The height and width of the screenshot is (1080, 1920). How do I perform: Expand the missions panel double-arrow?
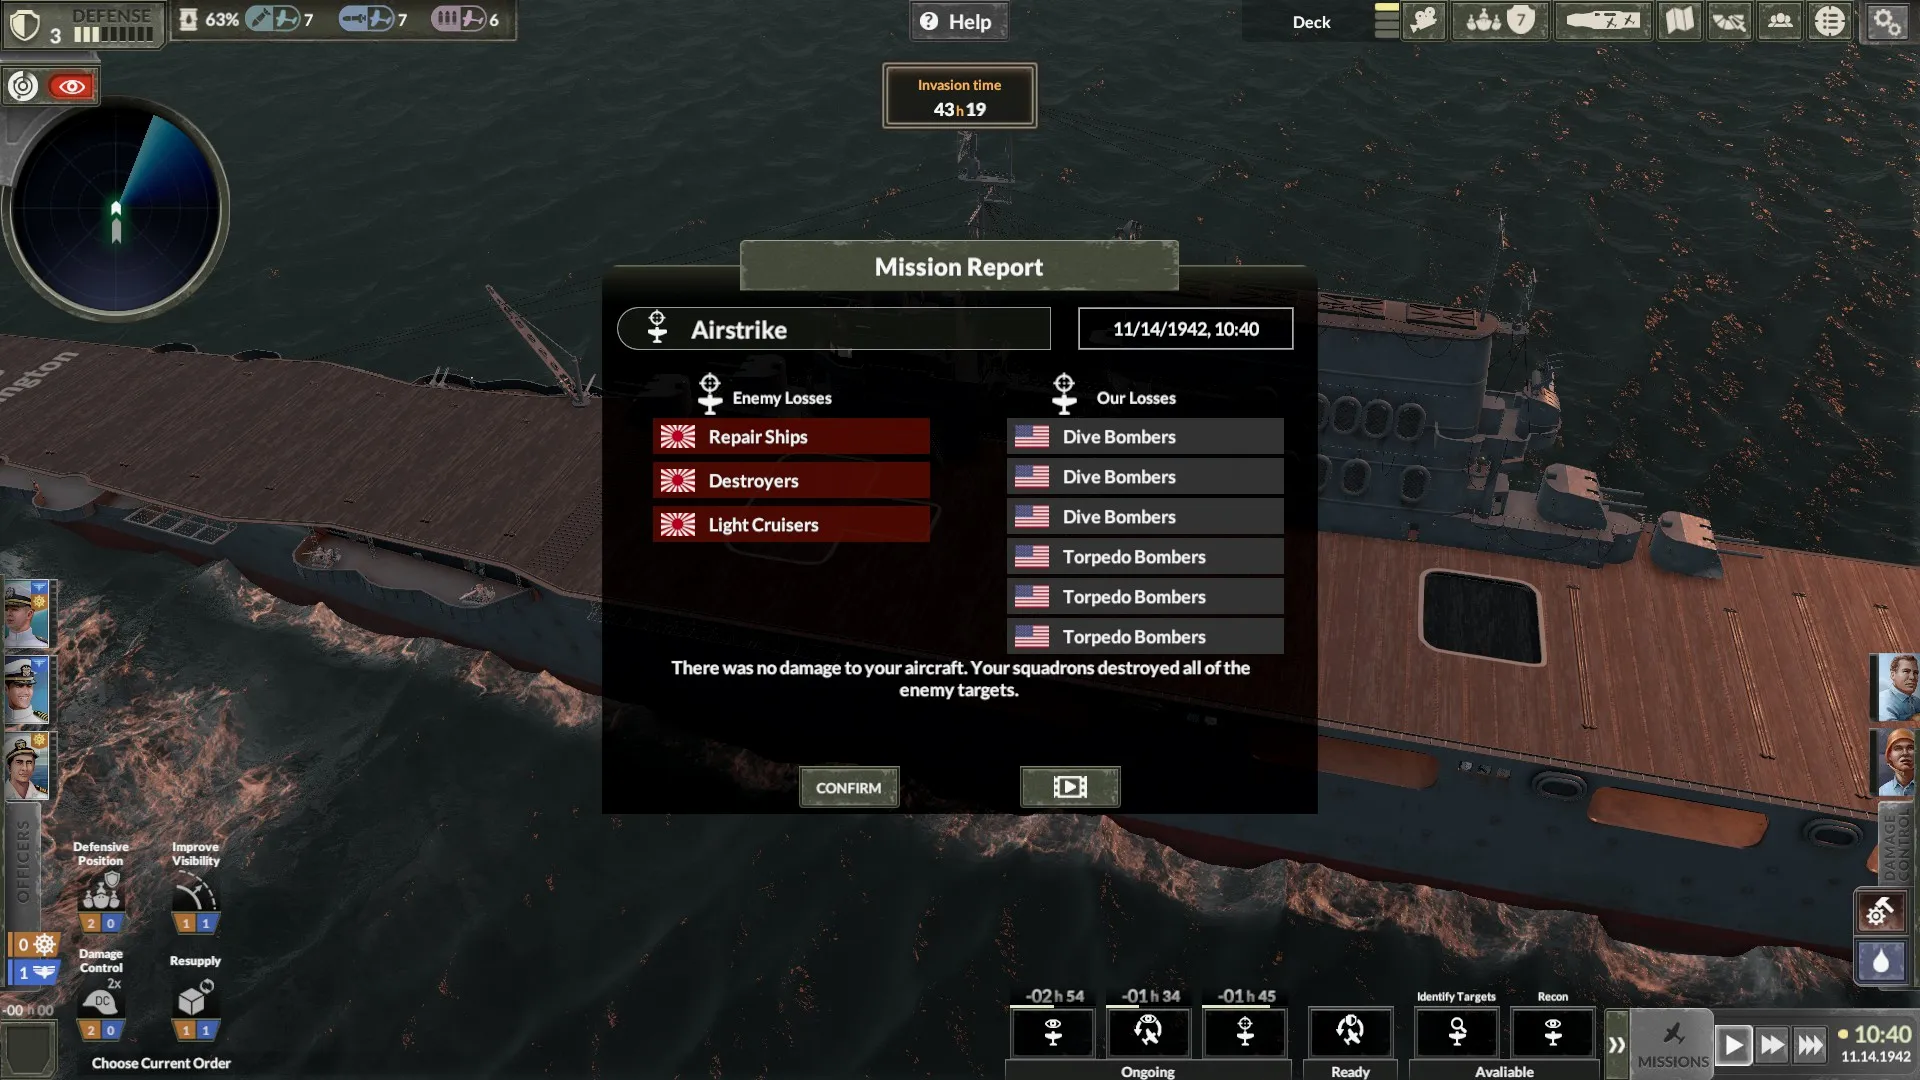tap(1616, 1045)
